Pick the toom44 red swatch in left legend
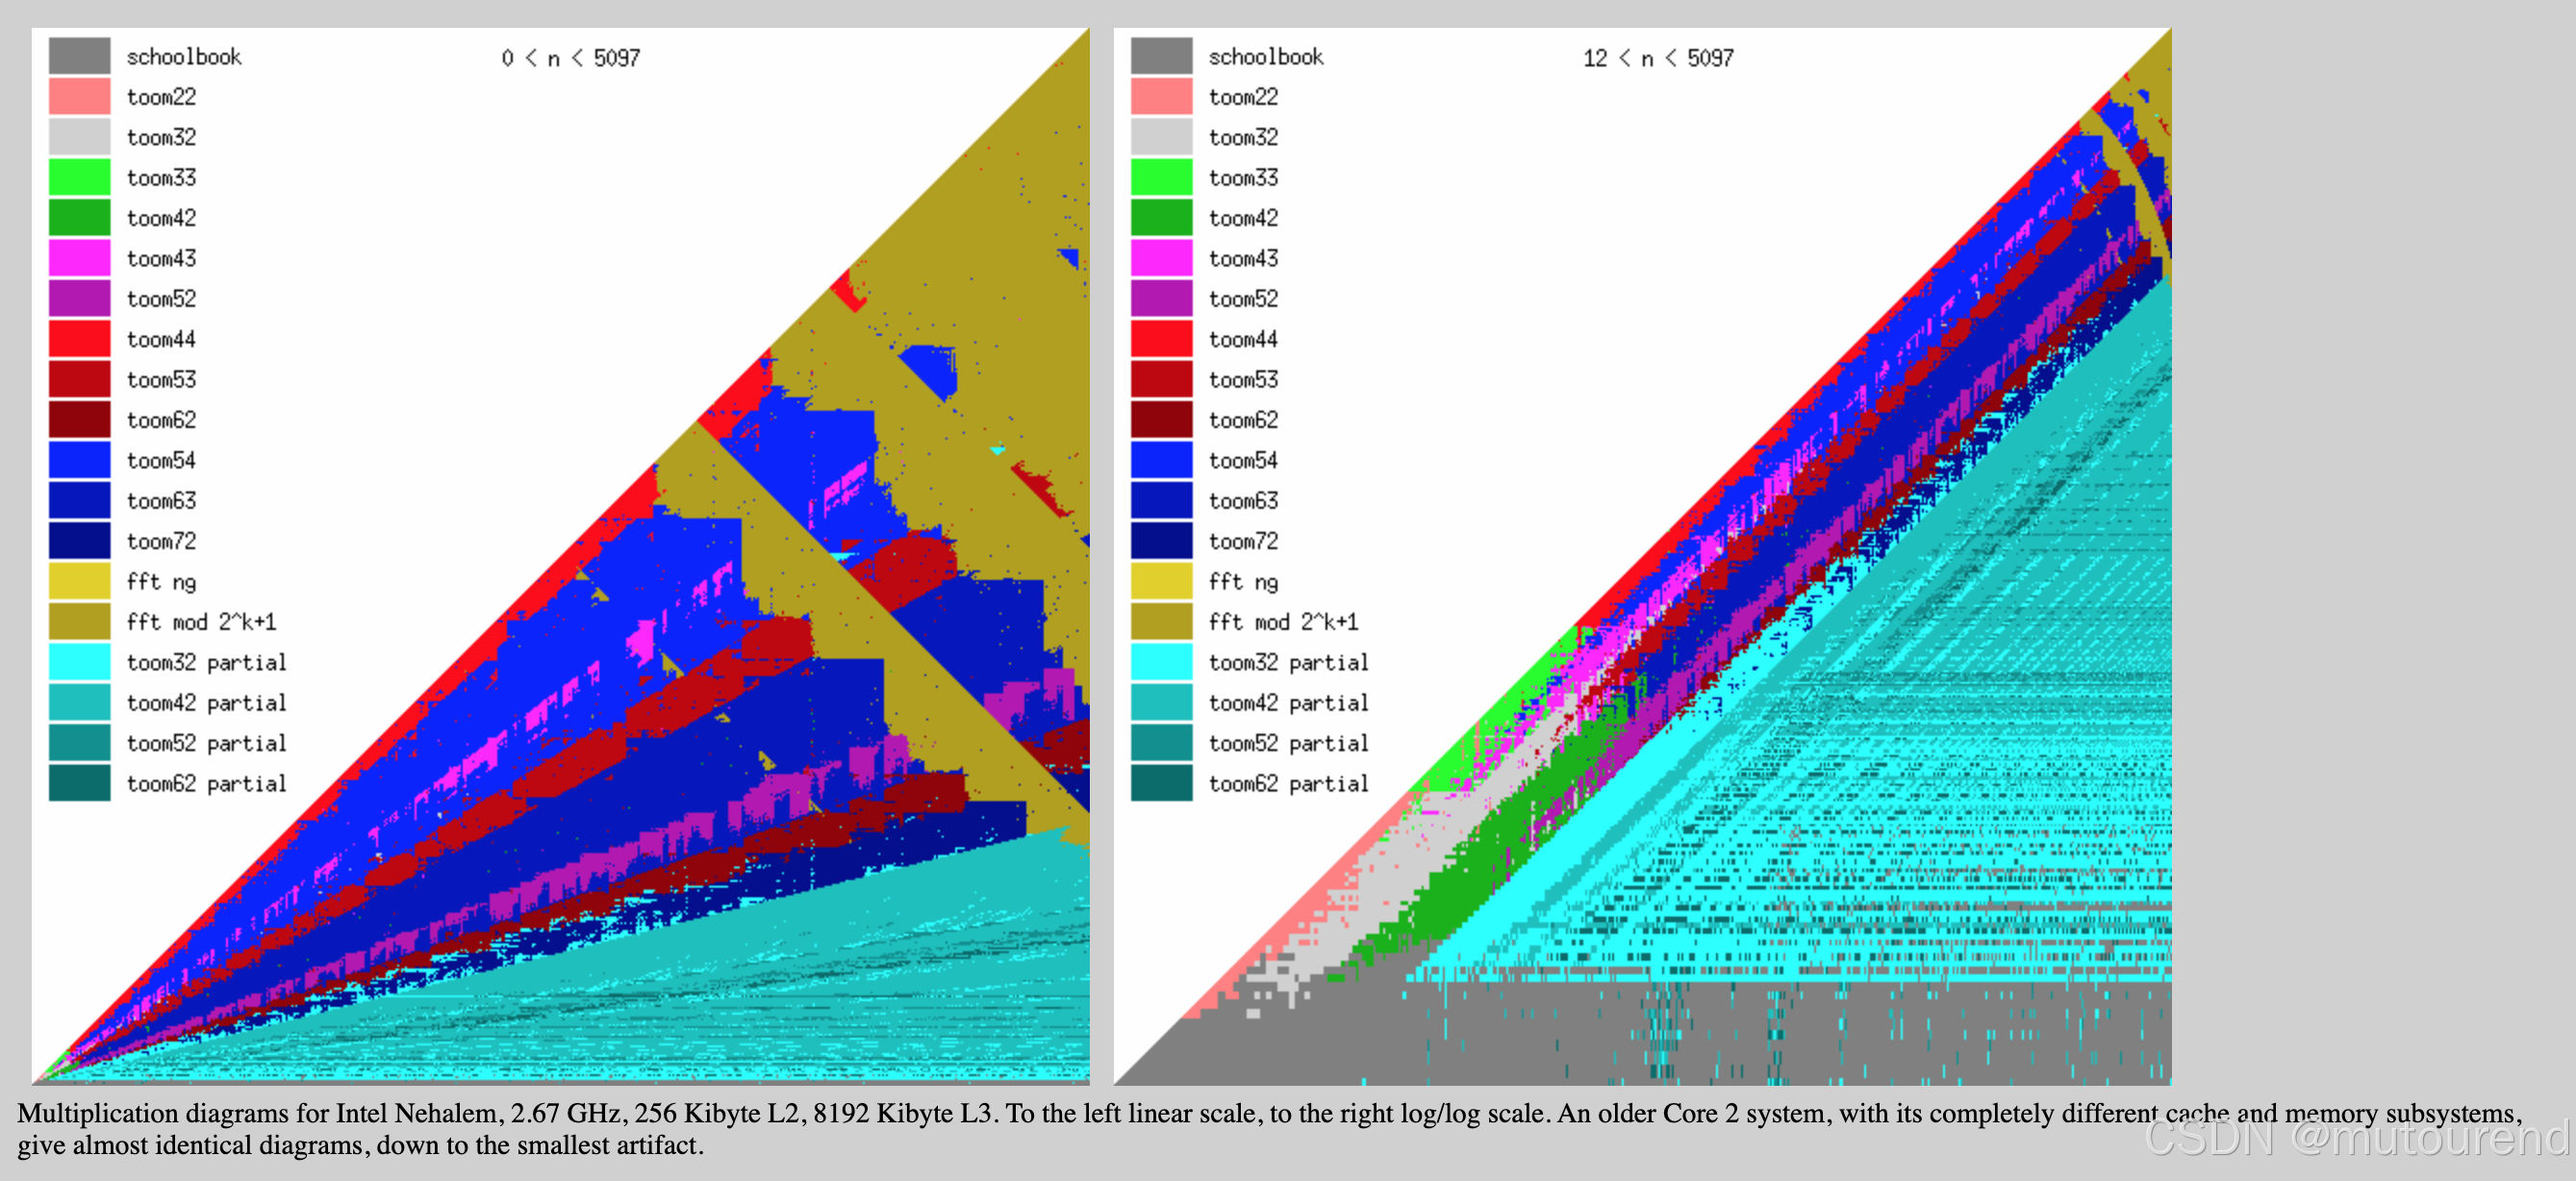The width and height of the screenshot is (2576, 1181). (79, 339)
